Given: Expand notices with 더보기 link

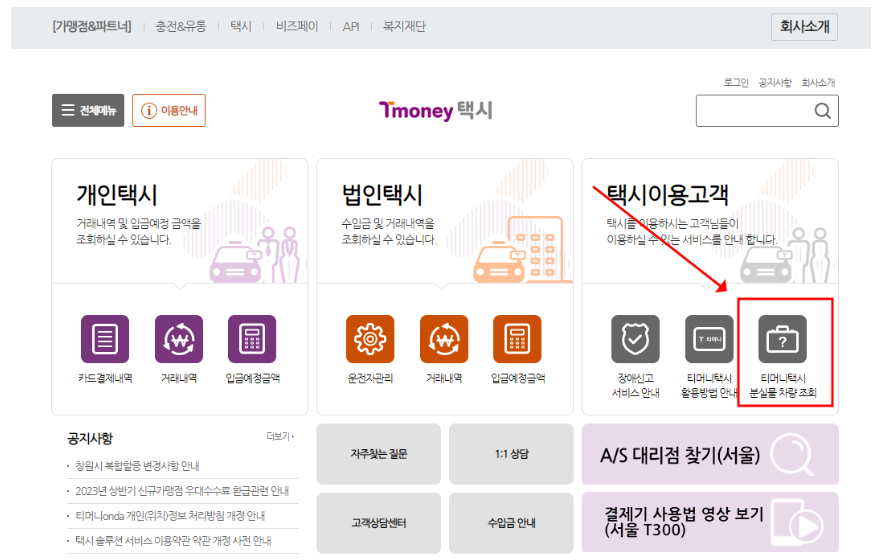Looking at the screenshot, I should (280, 436).
